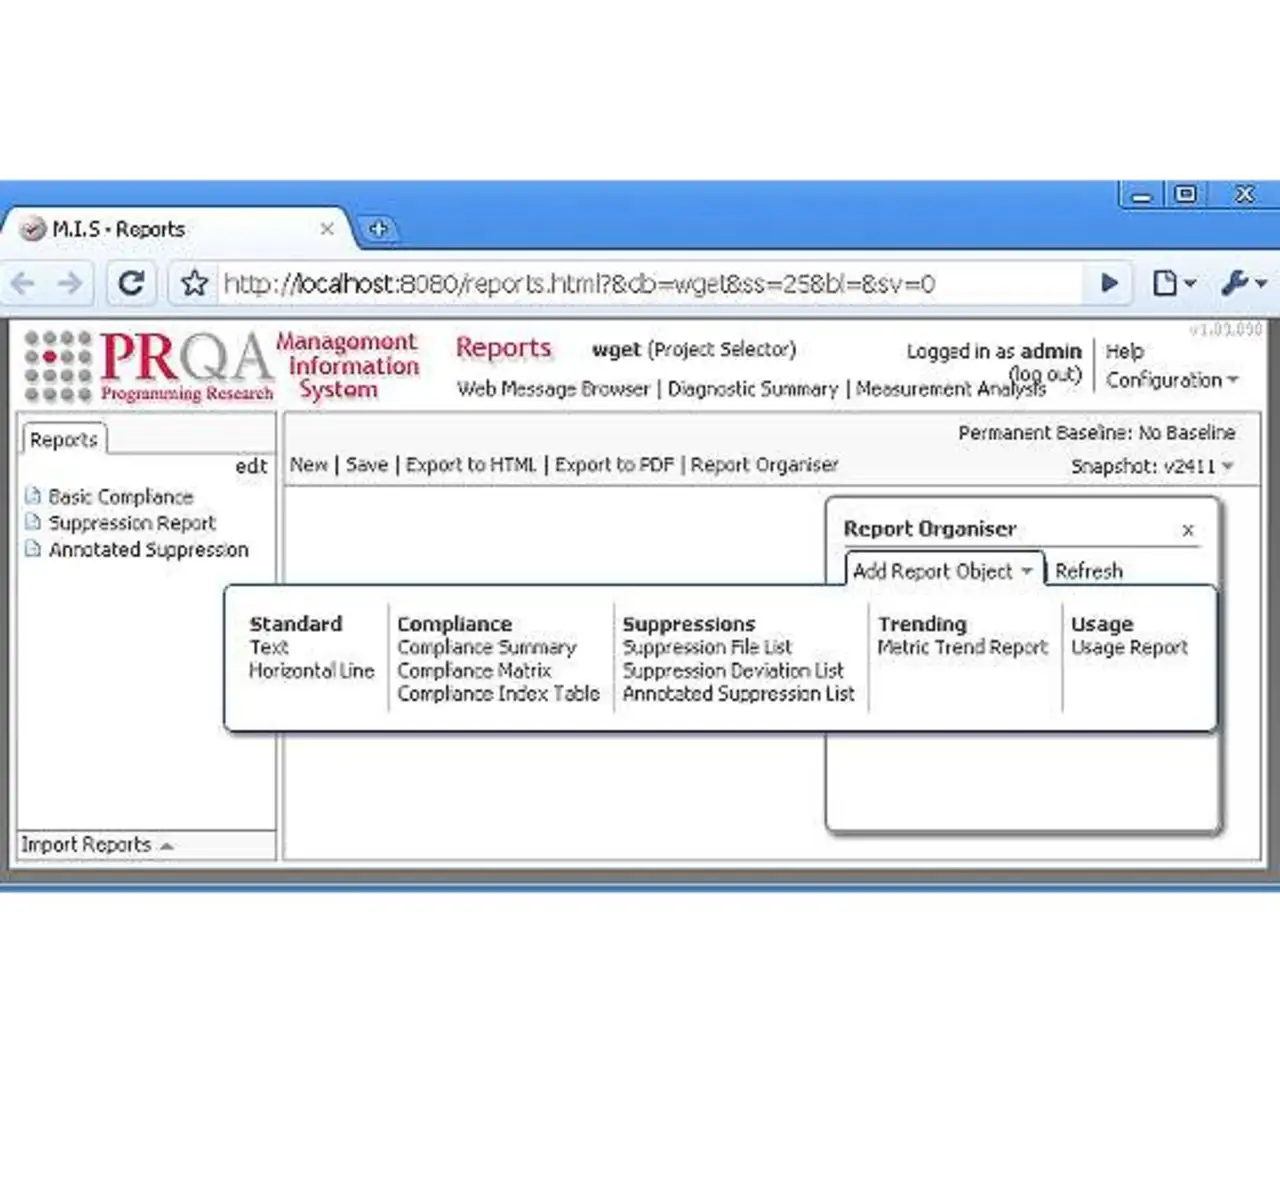Click the browser reload icon

pyautogui.click(x=131, y=284)
